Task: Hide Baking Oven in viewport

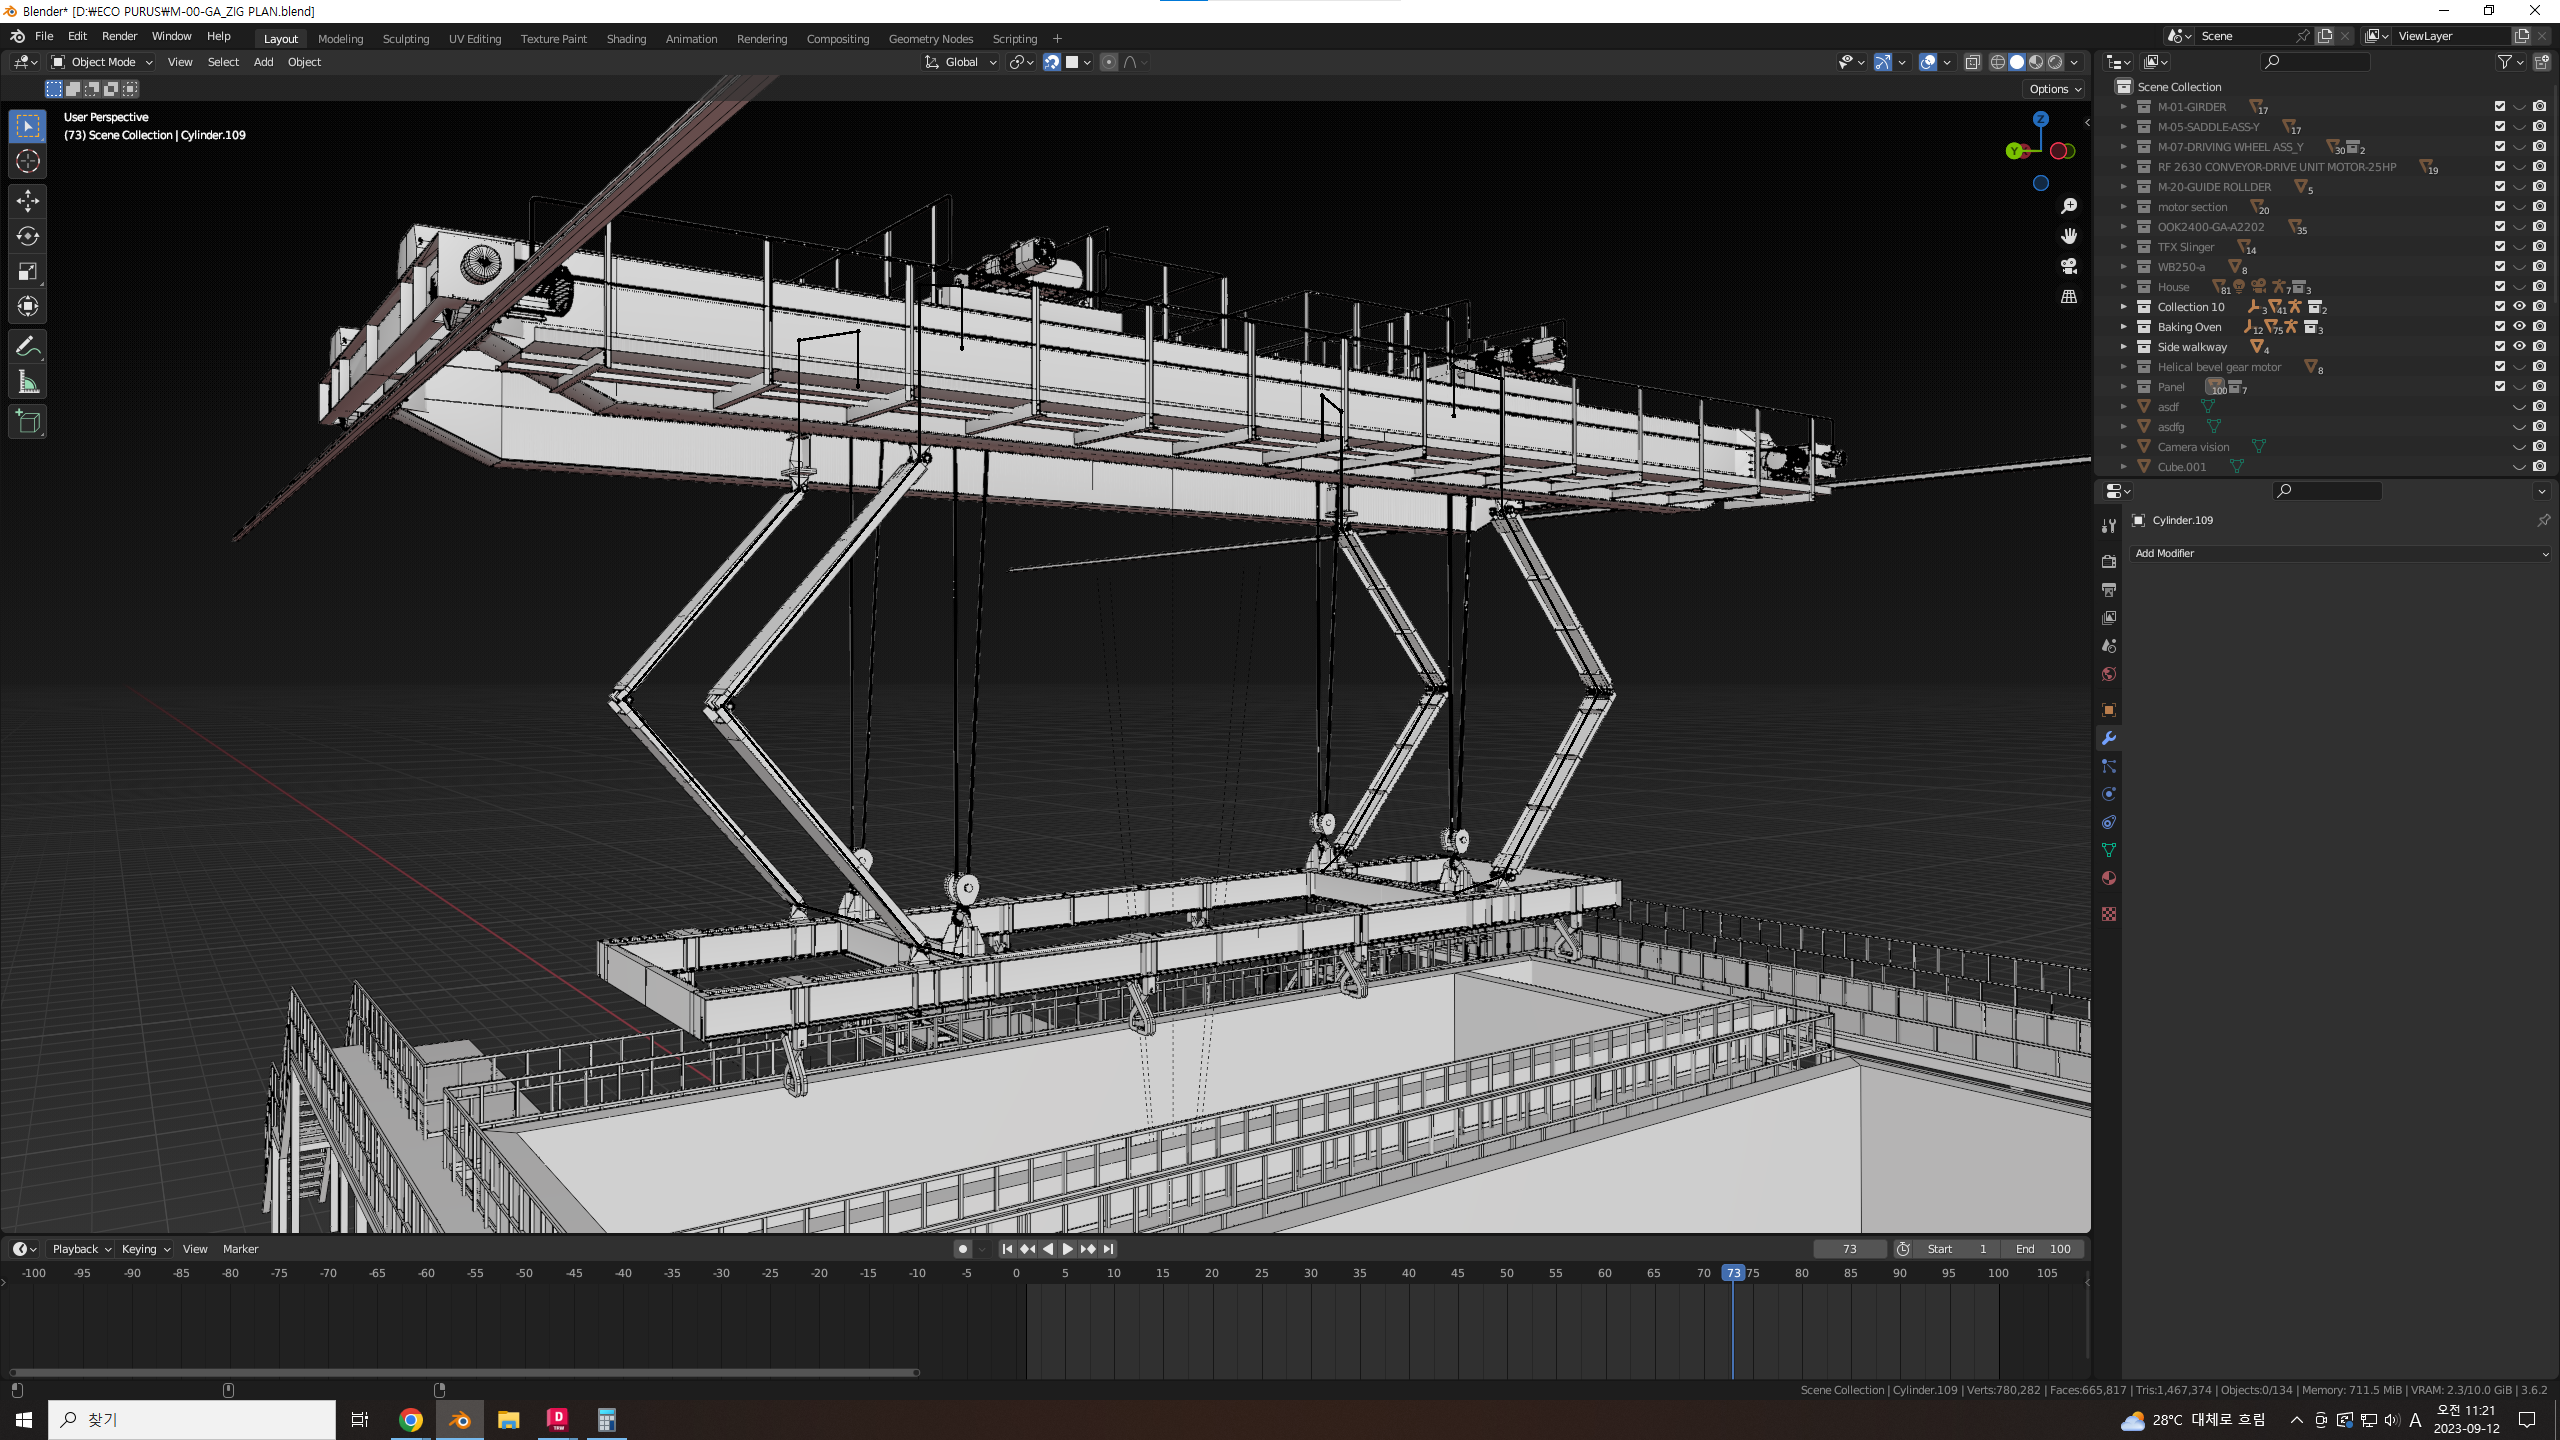Action: tap(2519, 327)
